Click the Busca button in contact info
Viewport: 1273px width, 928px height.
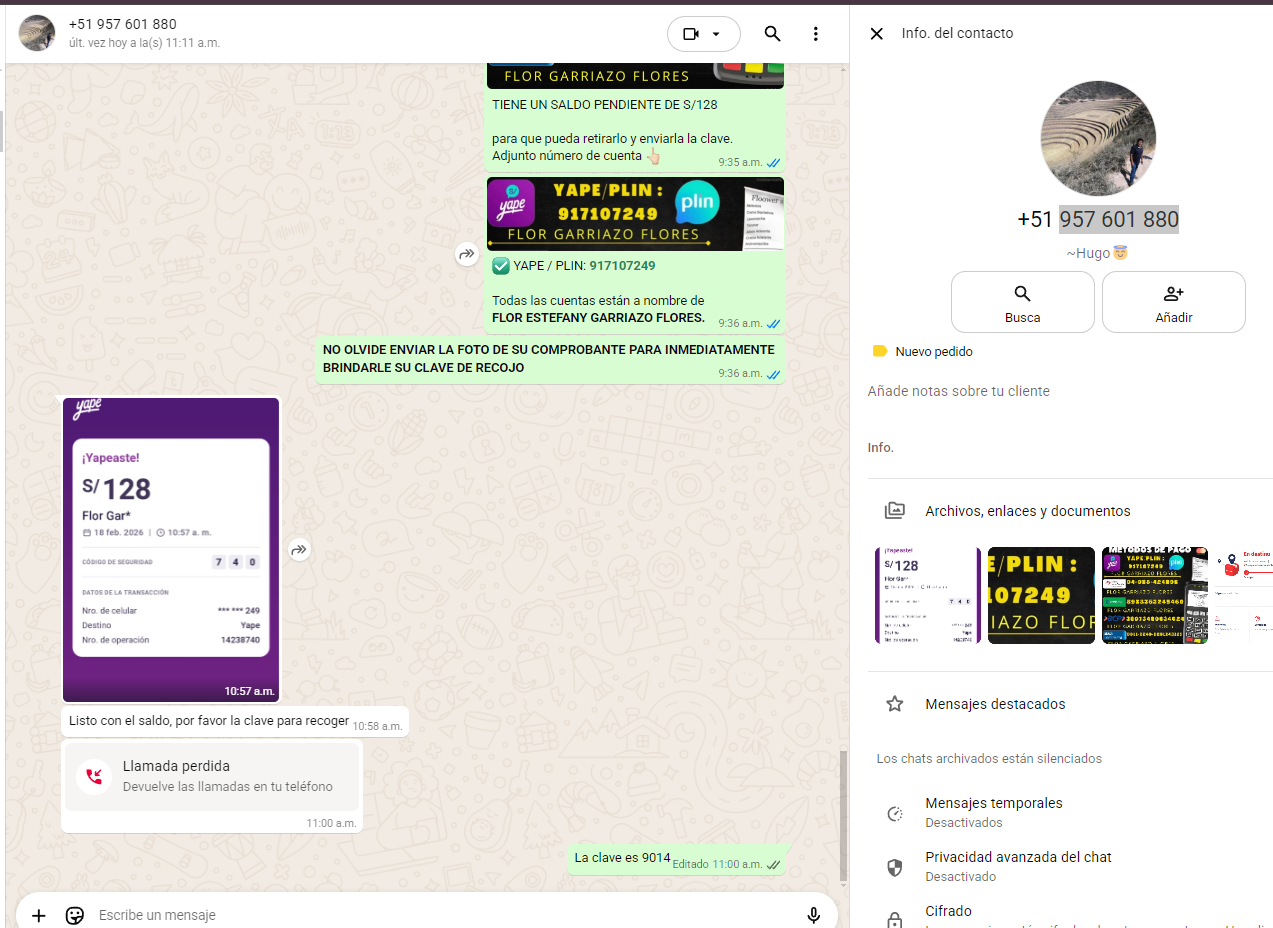pyautogui.click(x=1022, y=301)
